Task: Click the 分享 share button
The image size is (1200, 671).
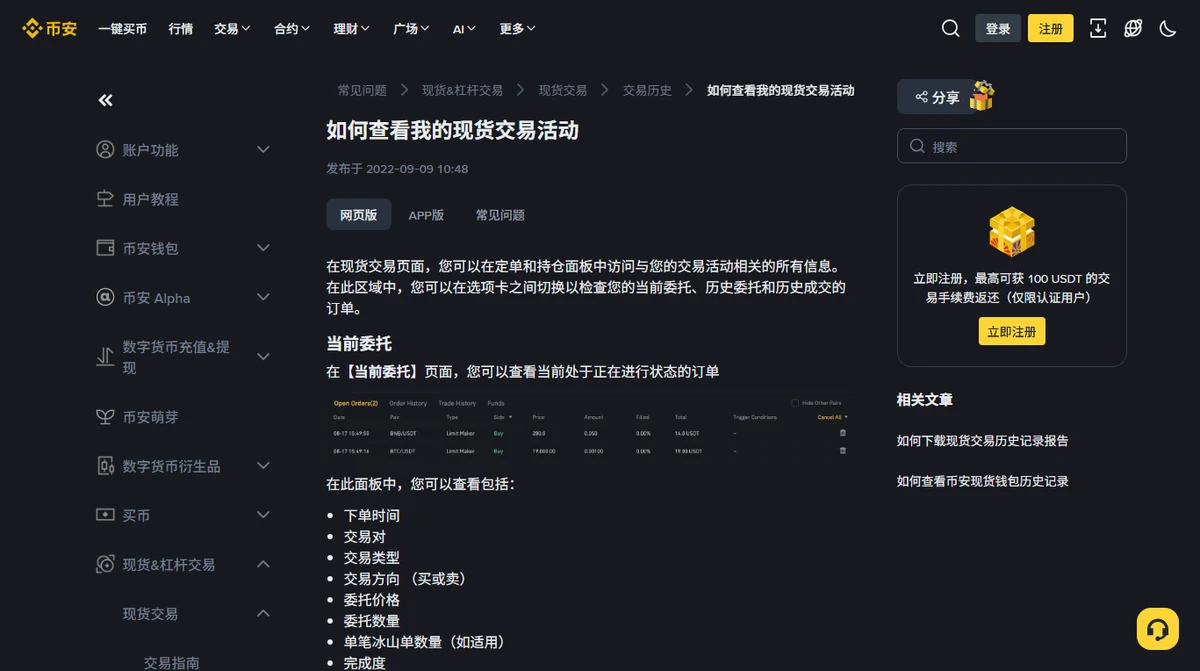Action: click(x=937, y=97)
